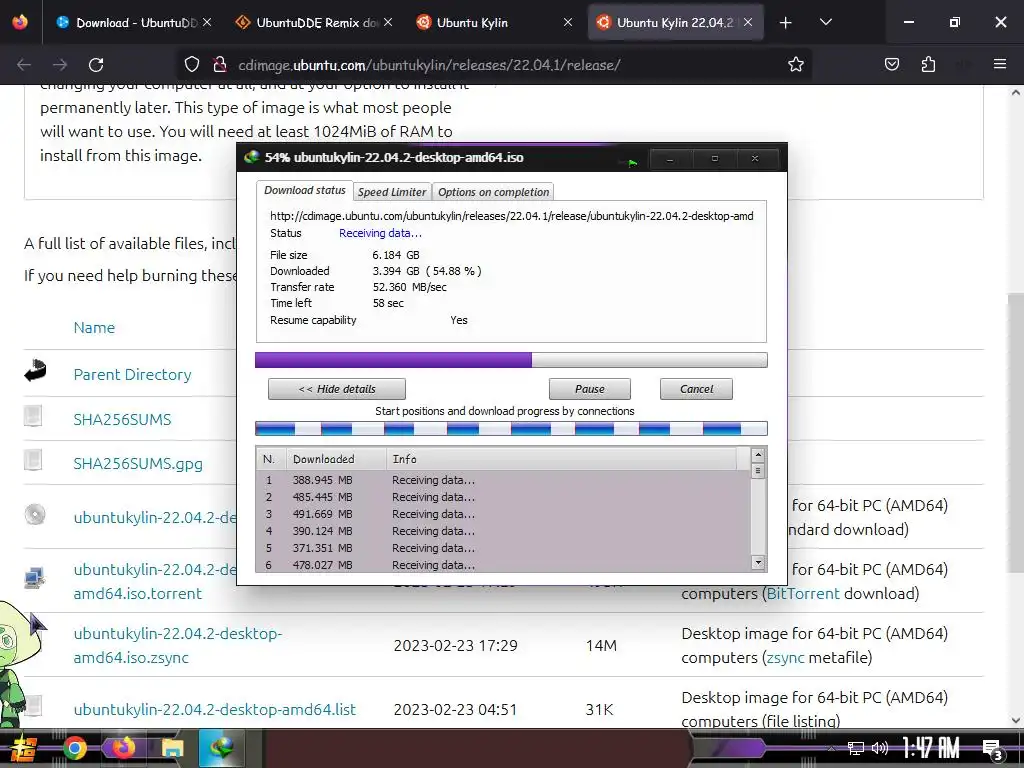Switch to the UbuntuDDE Remix tab
The width and height of the screenshot is (1024, 768).
point(314,22)
